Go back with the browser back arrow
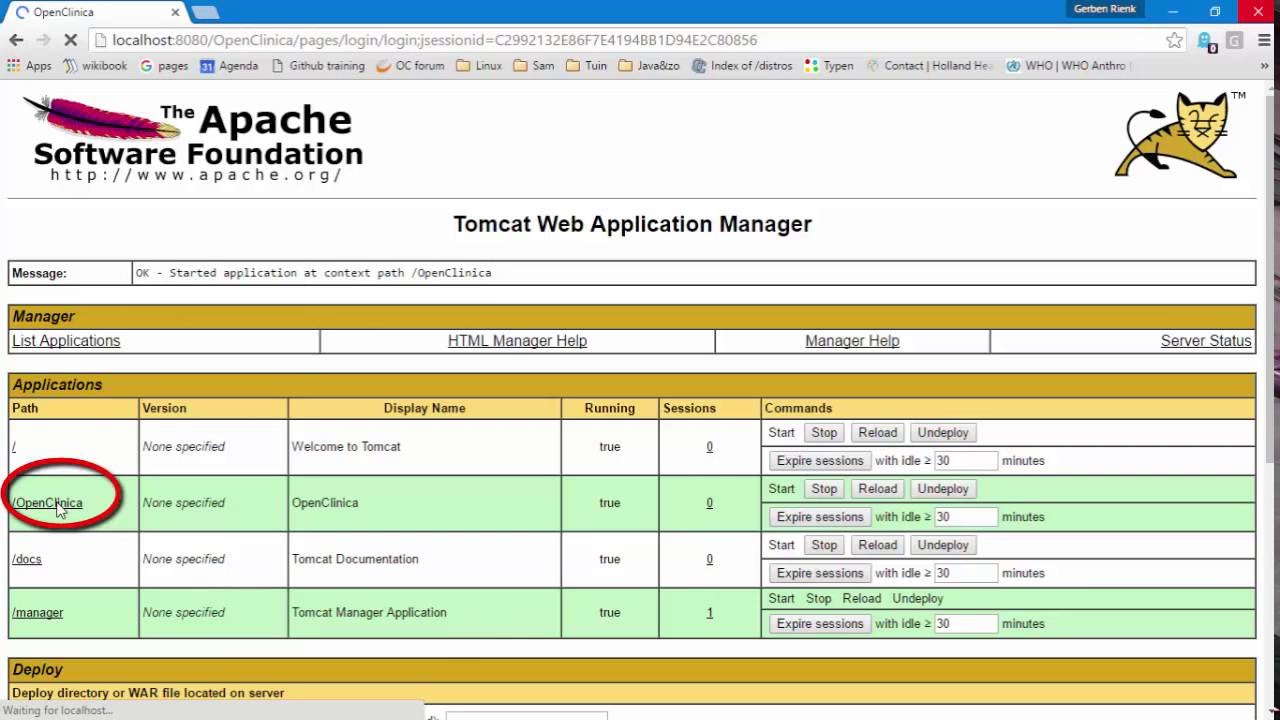Screen dimensions: 1280x720 click(16, 40)
